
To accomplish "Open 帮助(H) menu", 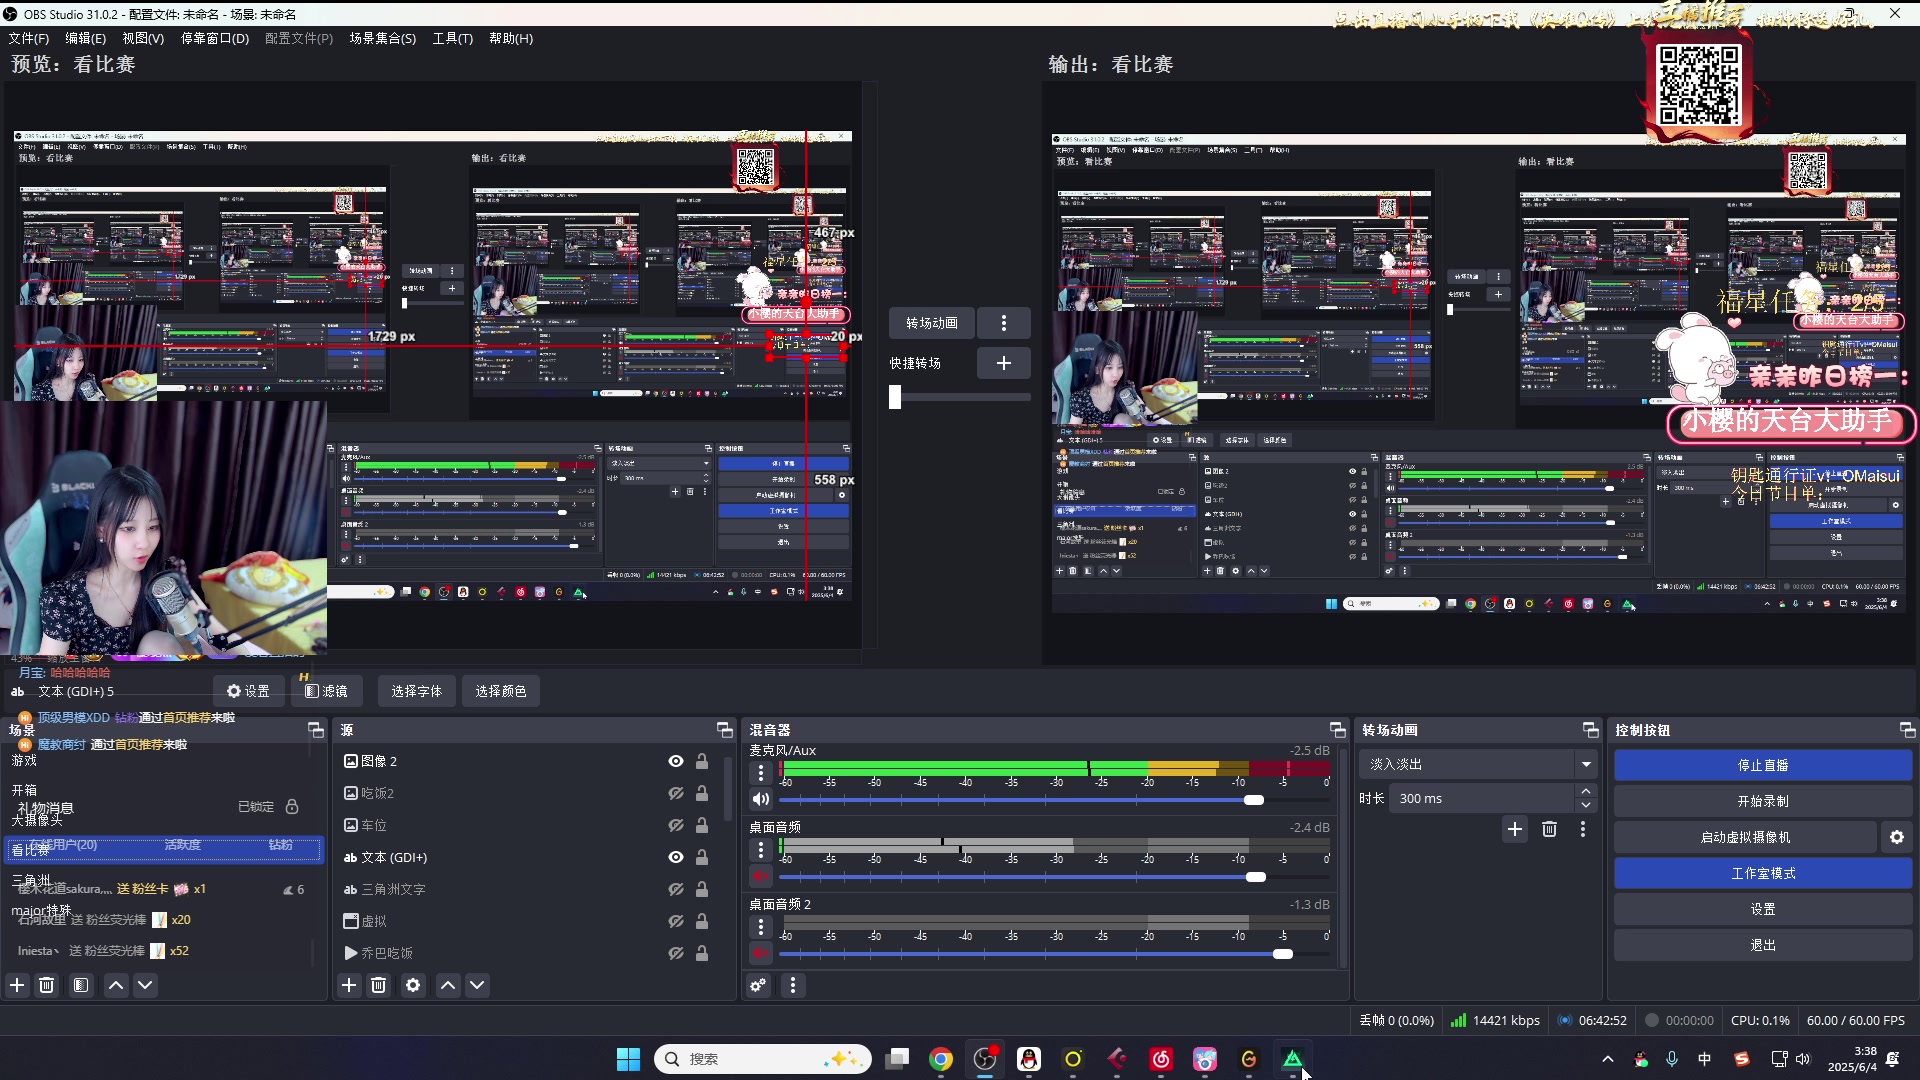I will (x=511, y=38).
